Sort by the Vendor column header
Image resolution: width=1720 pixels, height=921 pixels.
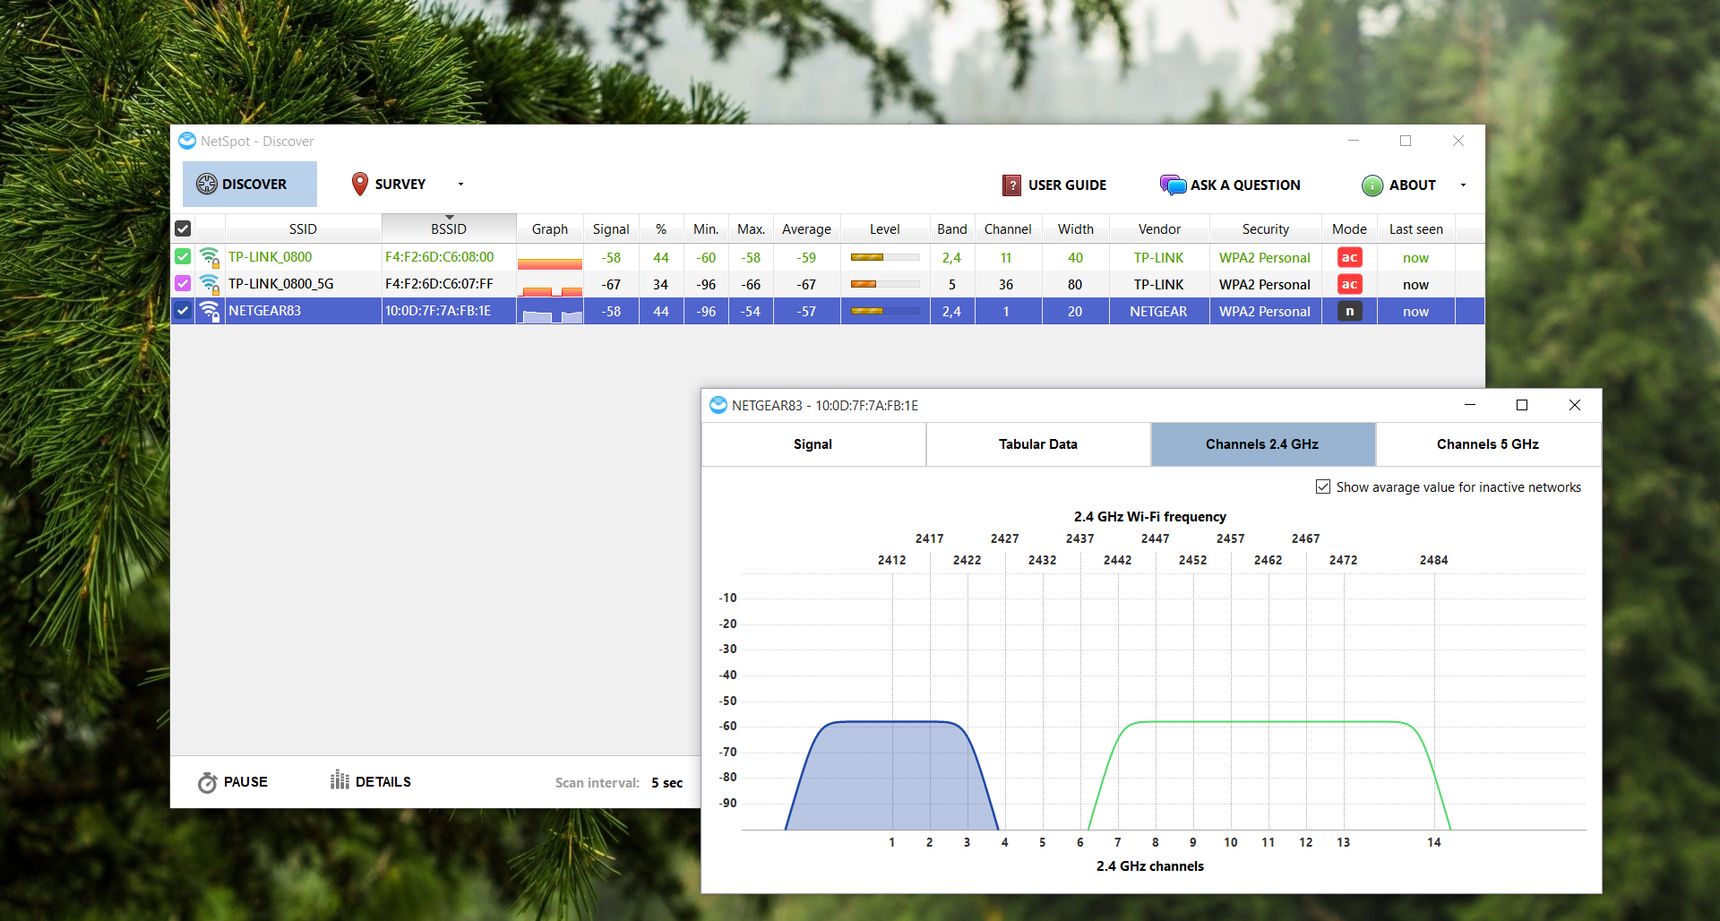click(1159, 229)
